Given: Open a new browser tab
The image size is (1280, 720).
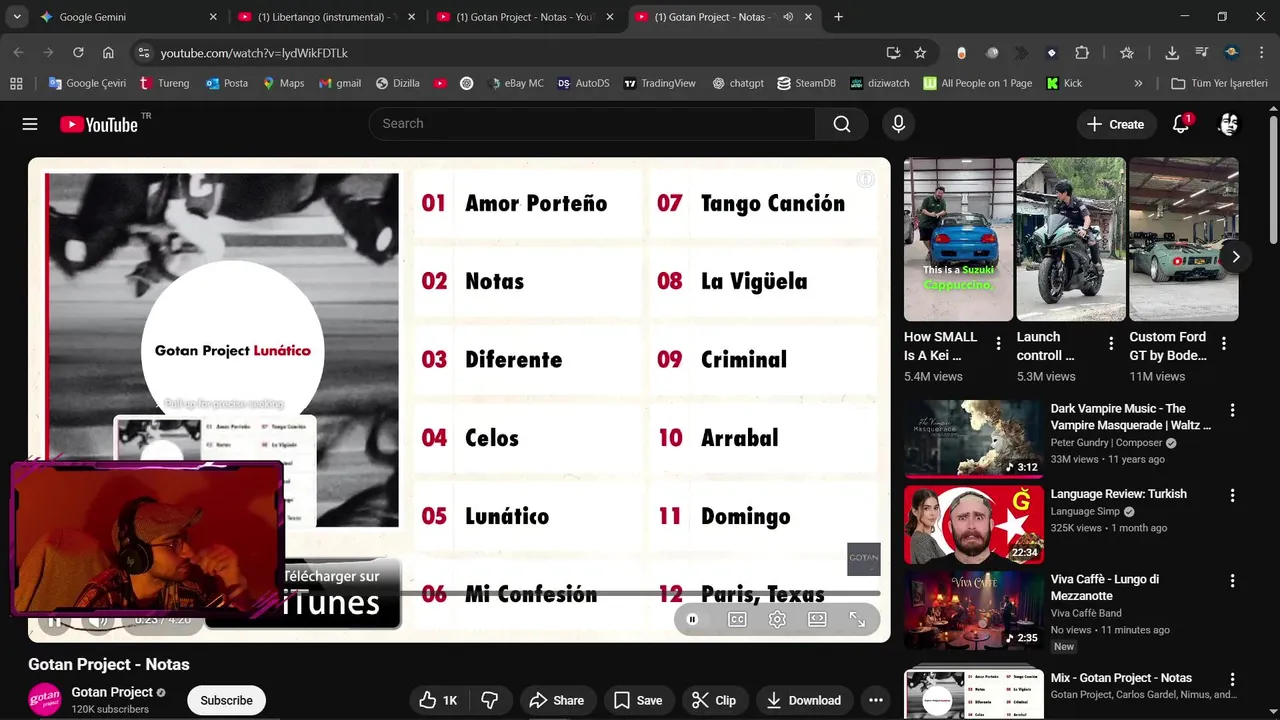Looking at the screenshot, I should coord(838,17).
